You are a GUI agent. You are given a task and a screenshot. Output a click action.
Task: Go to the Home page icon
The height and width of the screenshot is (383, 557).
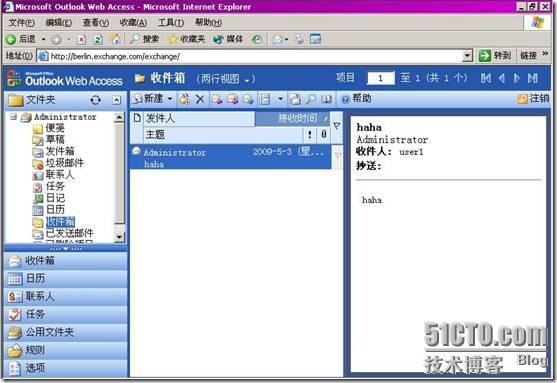[x=115, y=39]
